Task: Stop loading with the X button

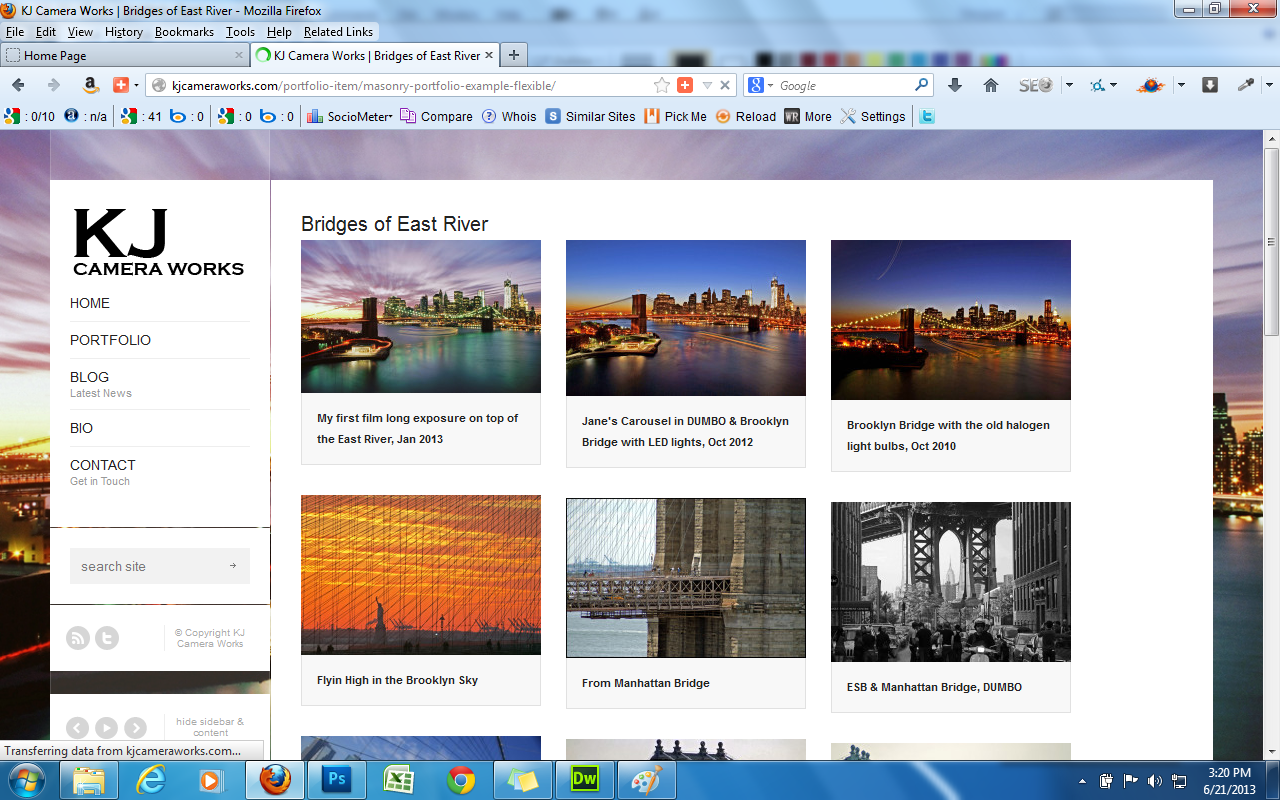Action: pyautogui.click(x=726, y=85)
